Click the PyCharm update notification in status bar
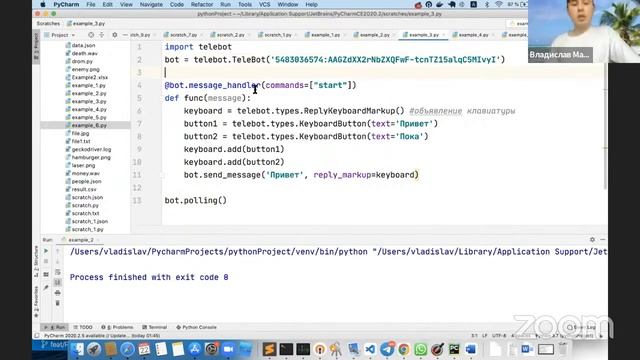640x360 pixels. 102,336
